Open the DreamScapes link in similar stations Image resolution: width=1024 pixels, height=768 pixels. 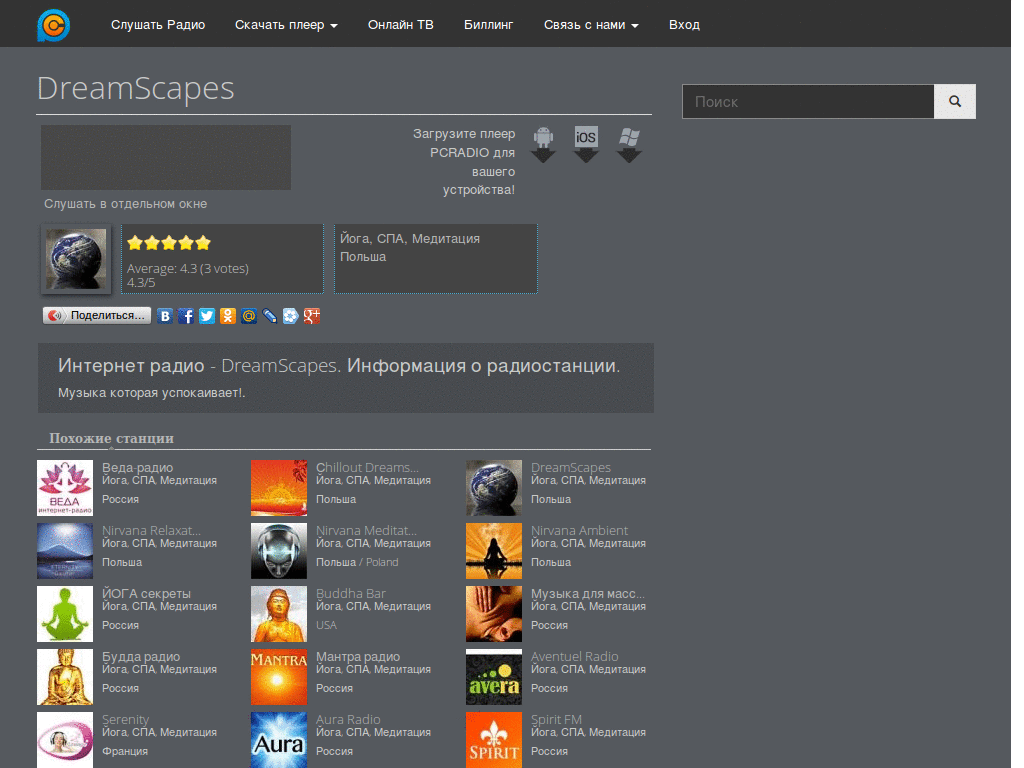coord(571,468)
